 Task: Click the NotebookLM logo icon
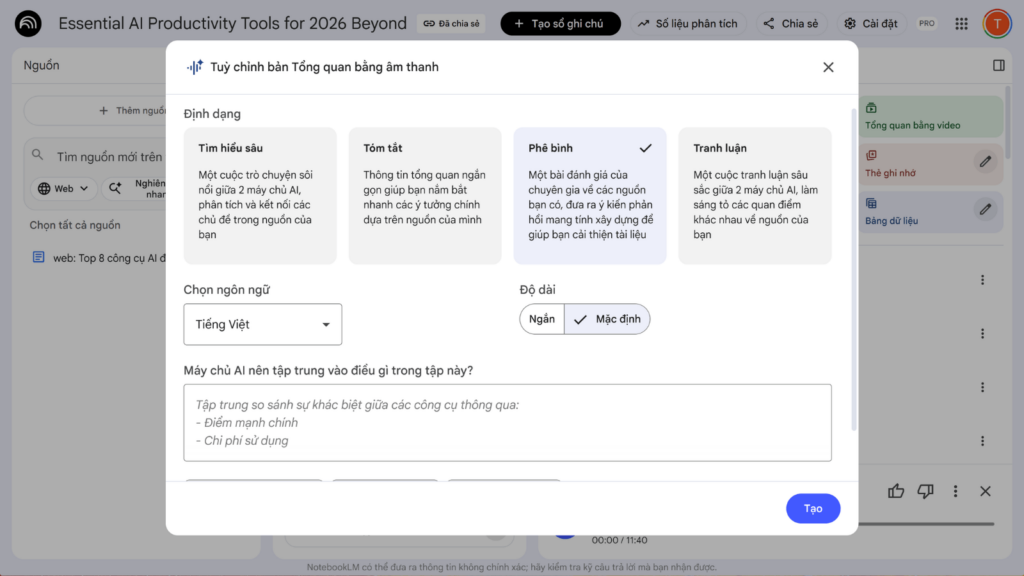pos(28,23)
